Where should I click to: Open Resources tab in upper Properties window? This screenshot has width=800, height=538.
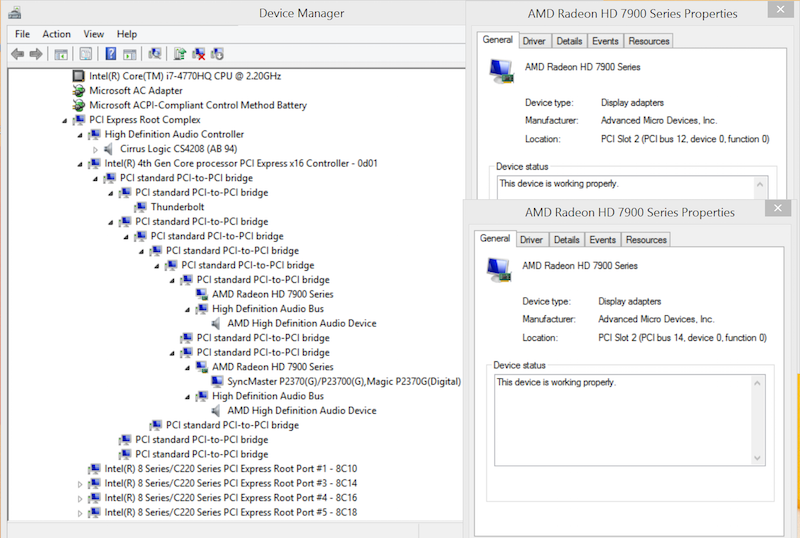(649, 41)
